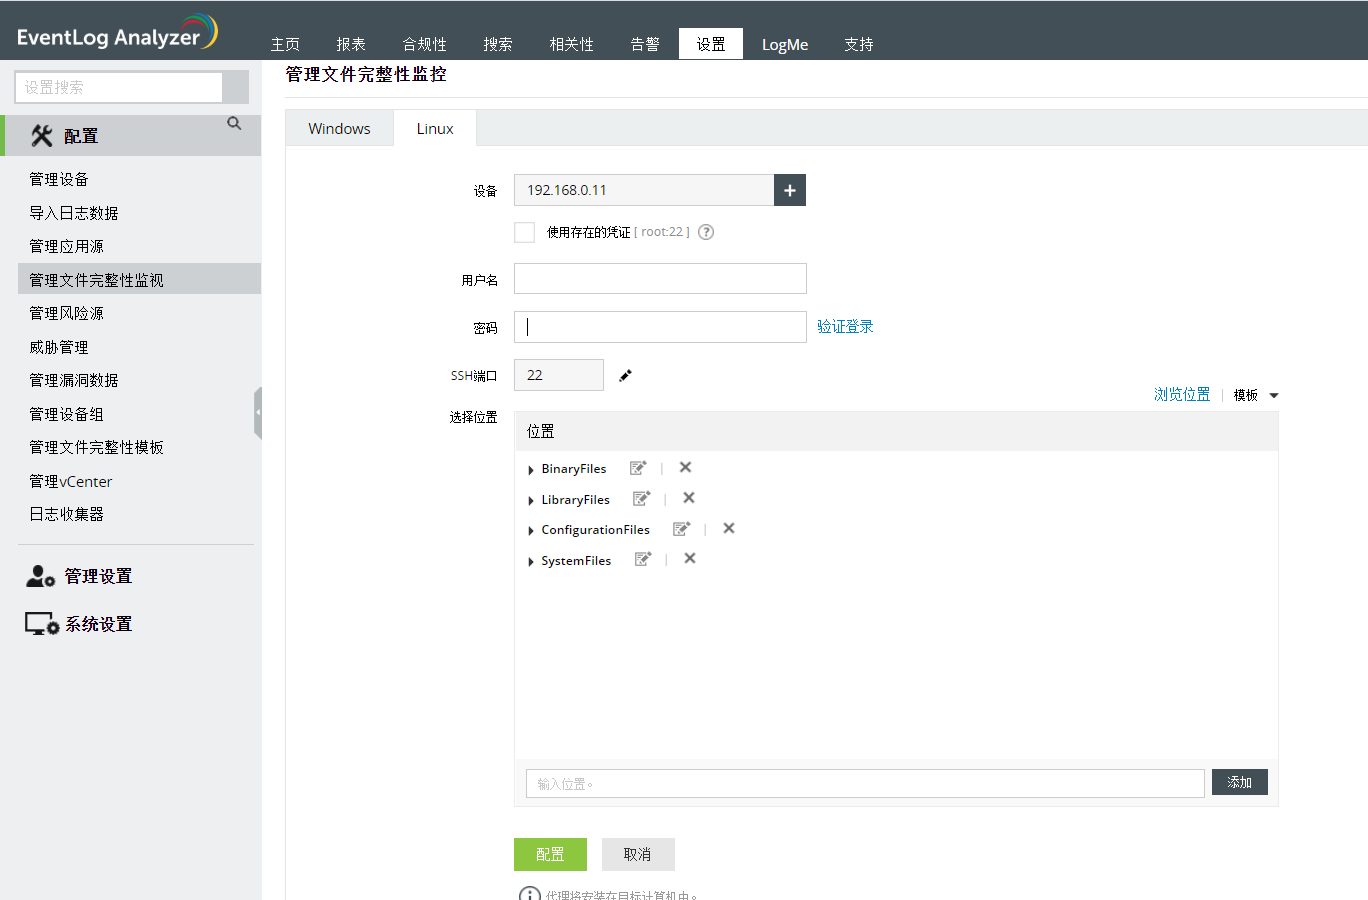Edit the ConfigurationFiles location entry

(681, 529)
